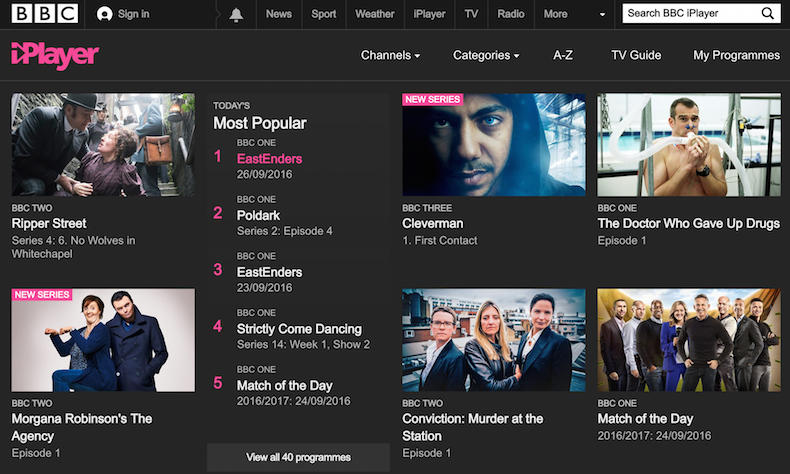Image resolution: width=790 pixels, height=474 pixels.
Task: Click Match of the Day title under thumbnail
Action: pos(645,419)
